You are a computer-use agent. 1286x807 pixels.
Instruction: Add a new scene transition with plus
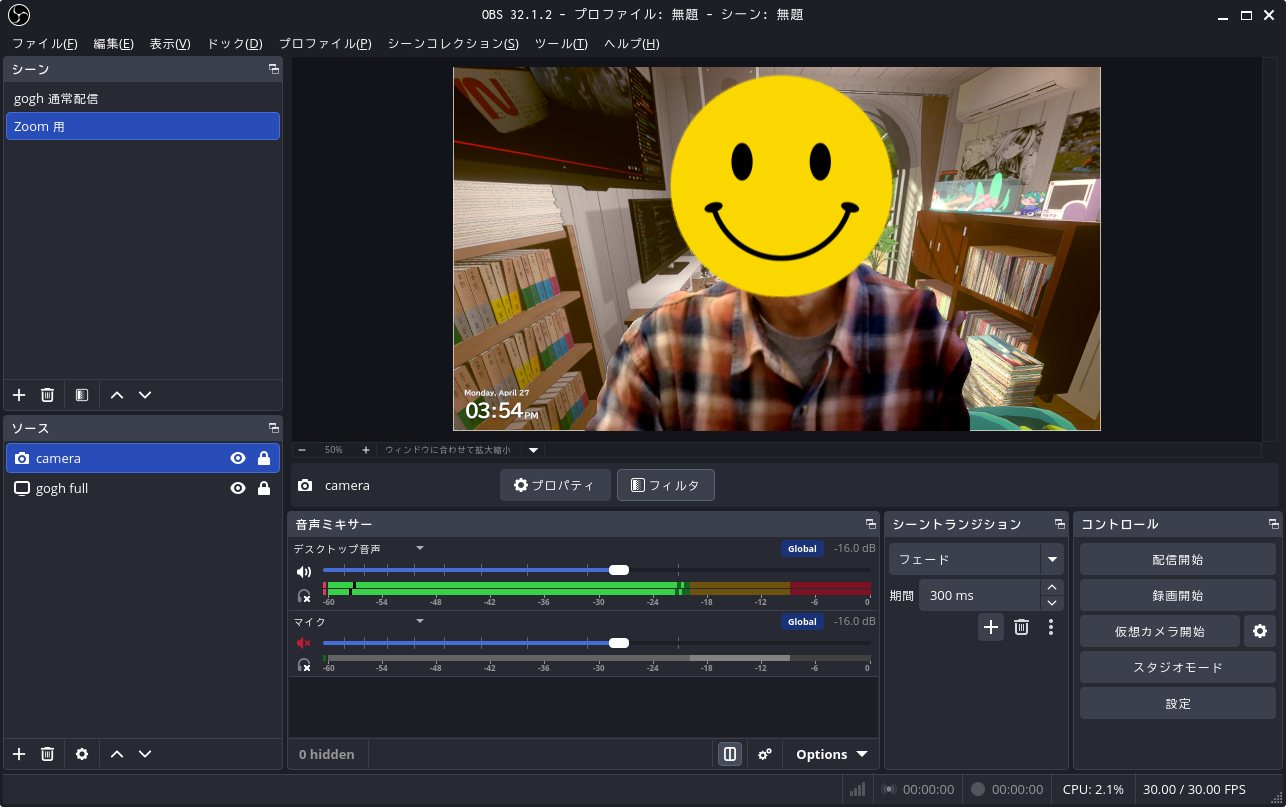[991, 627]
